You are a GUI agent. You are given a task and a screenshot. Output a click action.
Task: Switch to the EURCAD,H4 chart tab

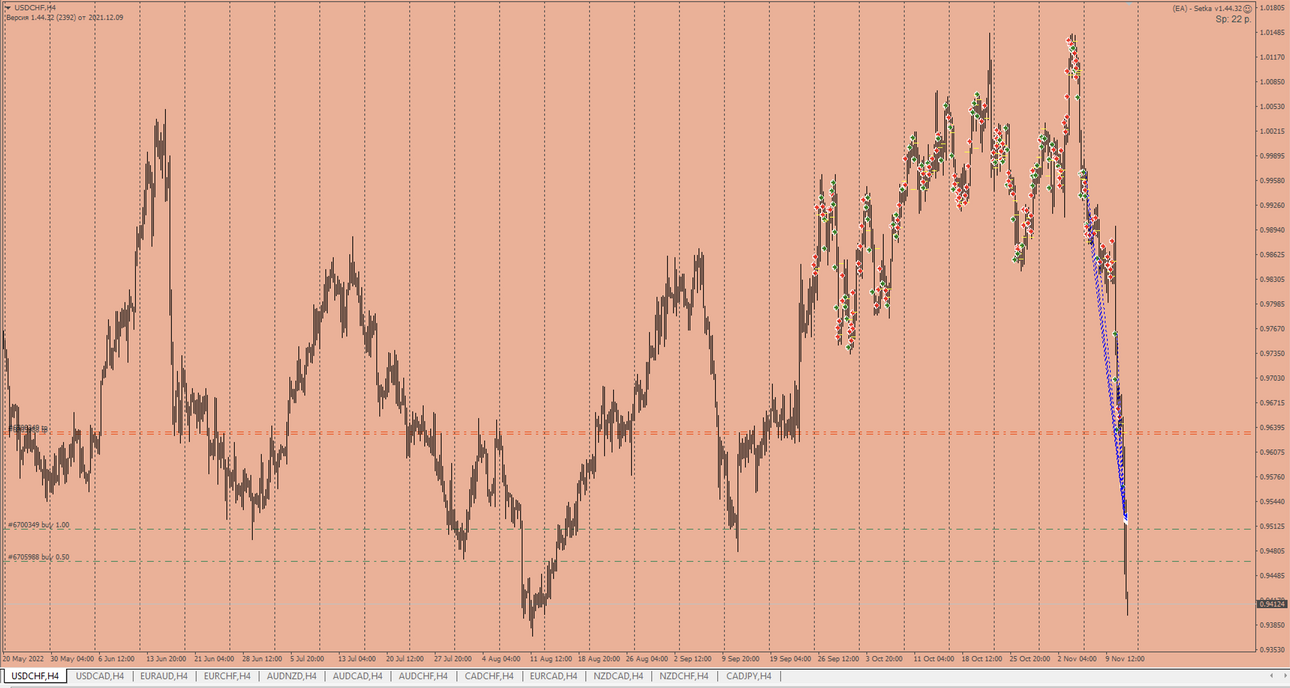(x=553, y=677)
